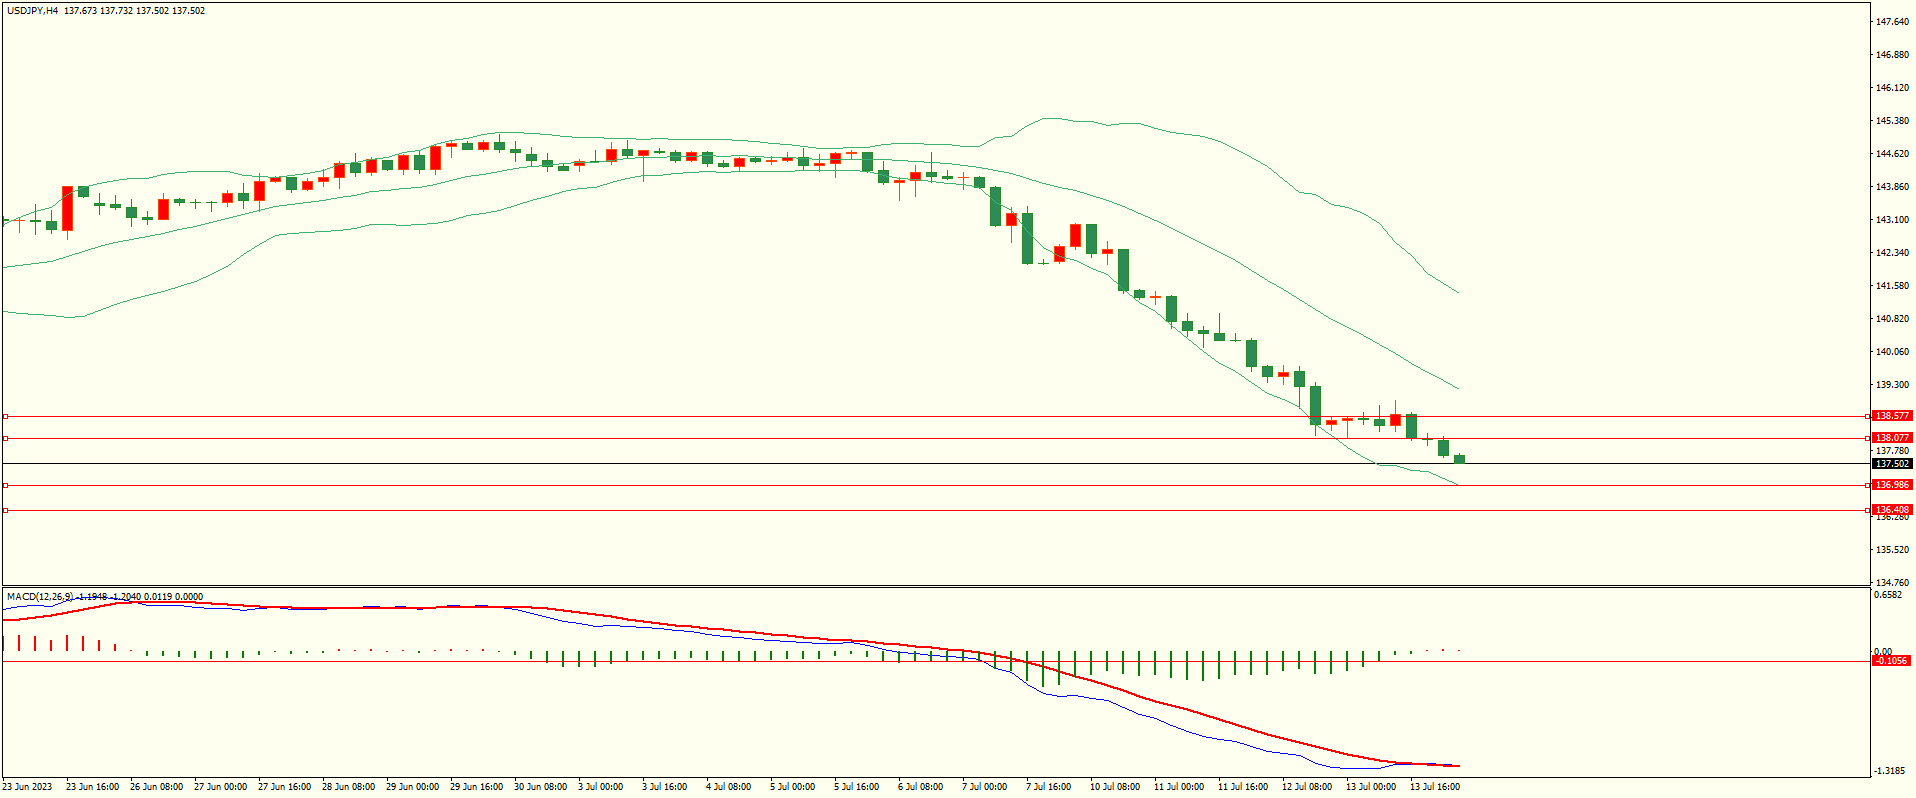
Task: Click price axis label 147.640
Action: pyautogui.click(x=1892, y=22)
